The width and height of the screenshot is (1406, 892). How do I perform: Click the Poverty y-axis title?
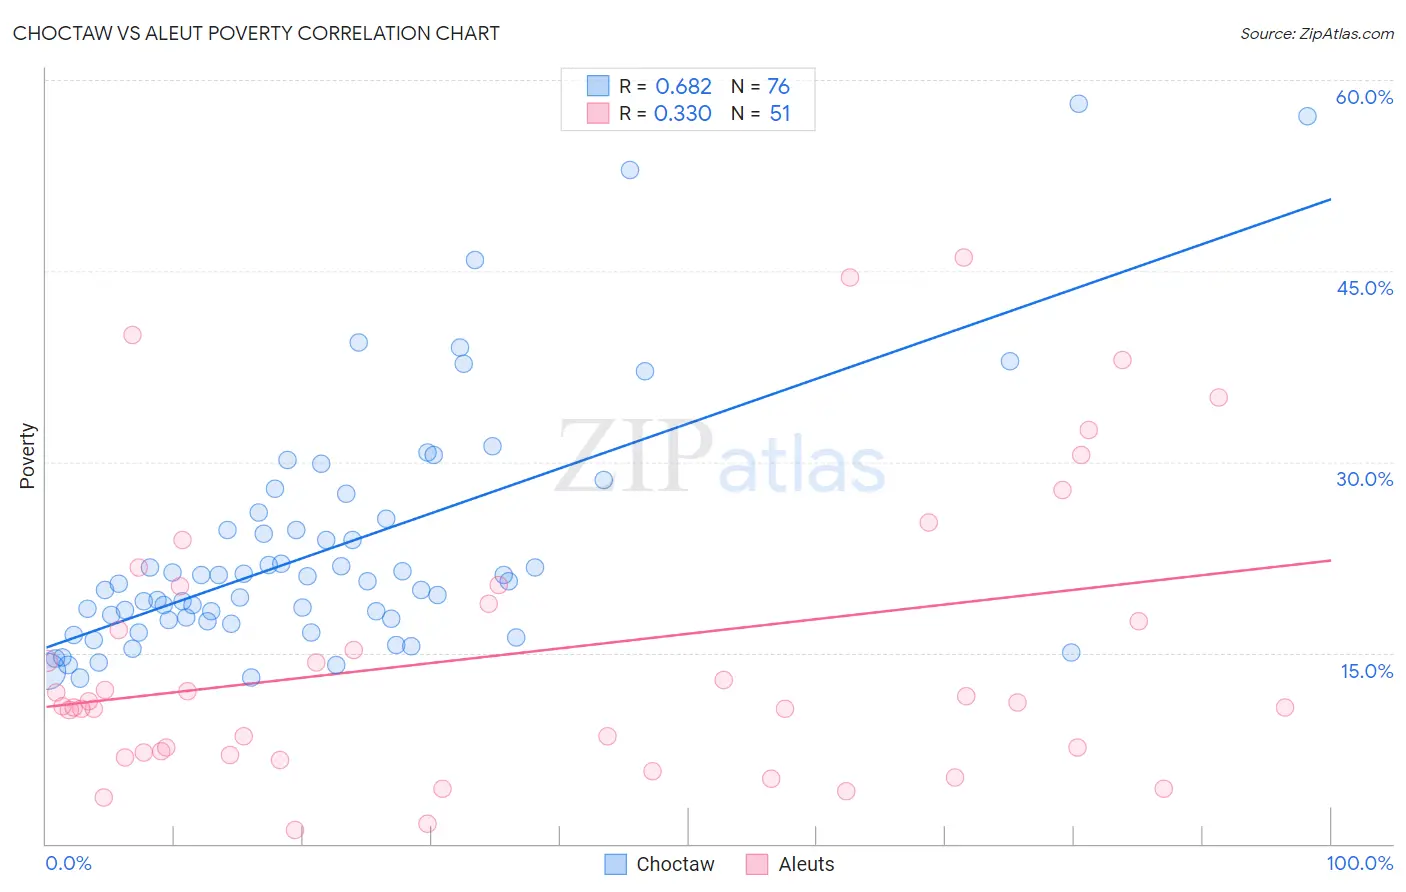coord(27,456)
